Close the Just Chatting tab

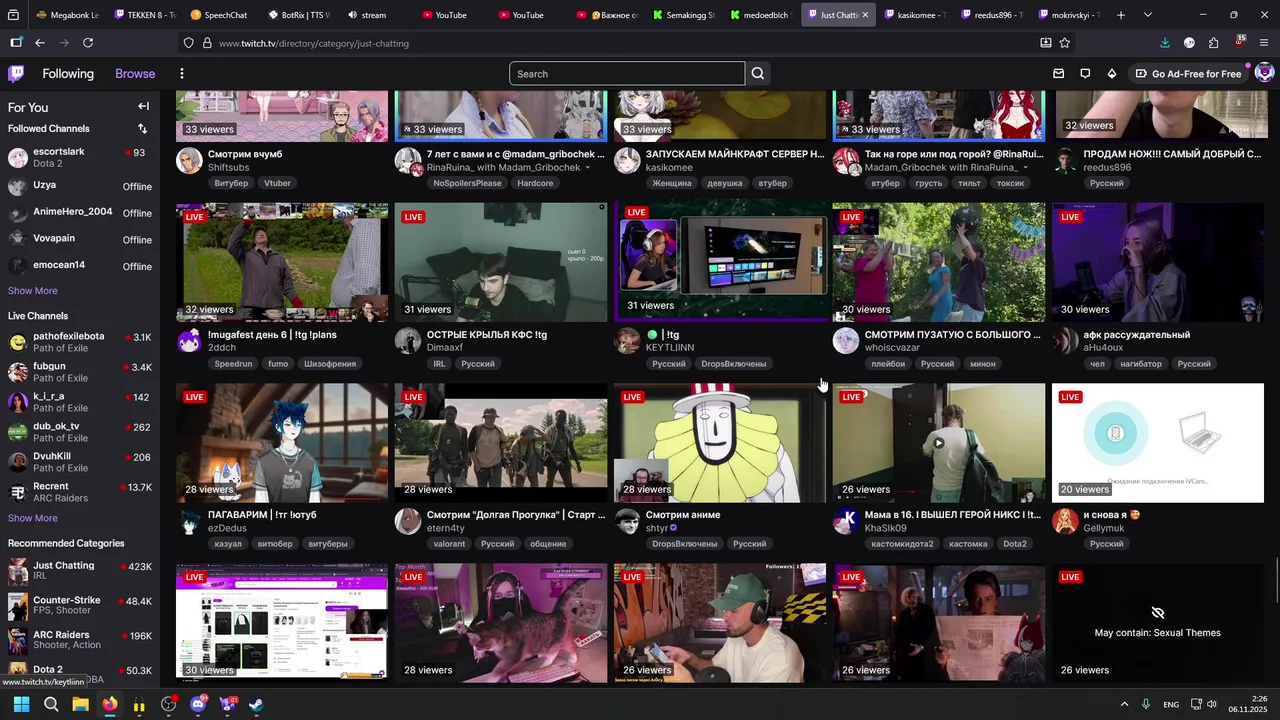[865, 15]
